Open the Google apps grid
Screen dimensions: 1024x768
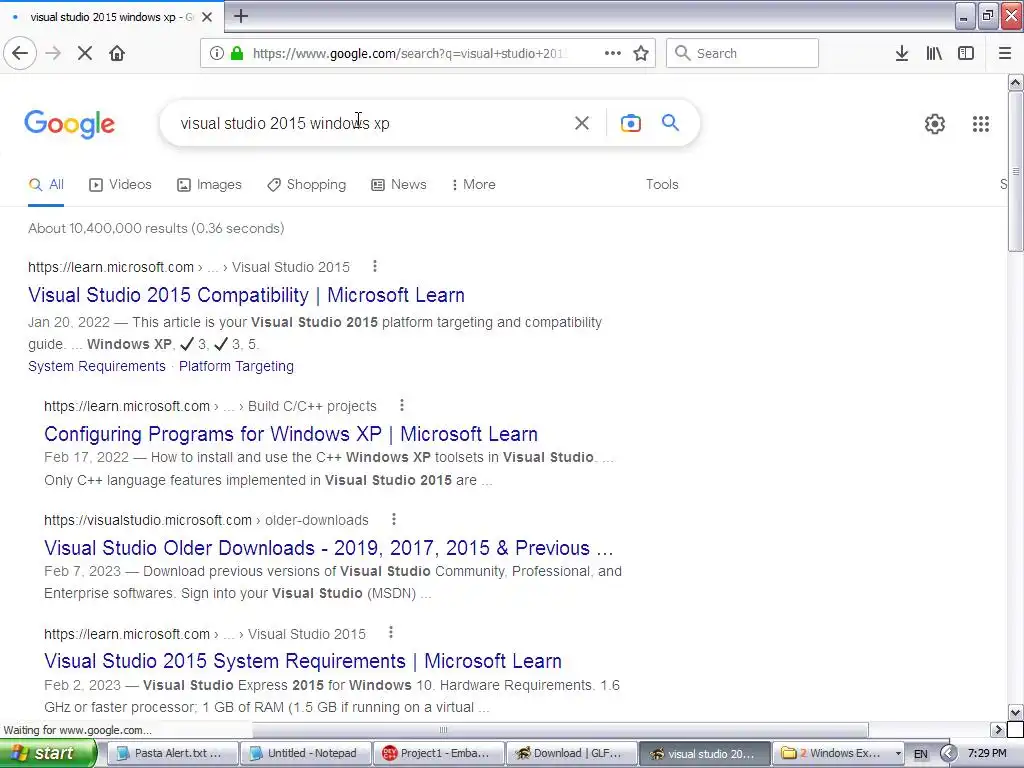(981, 123)
